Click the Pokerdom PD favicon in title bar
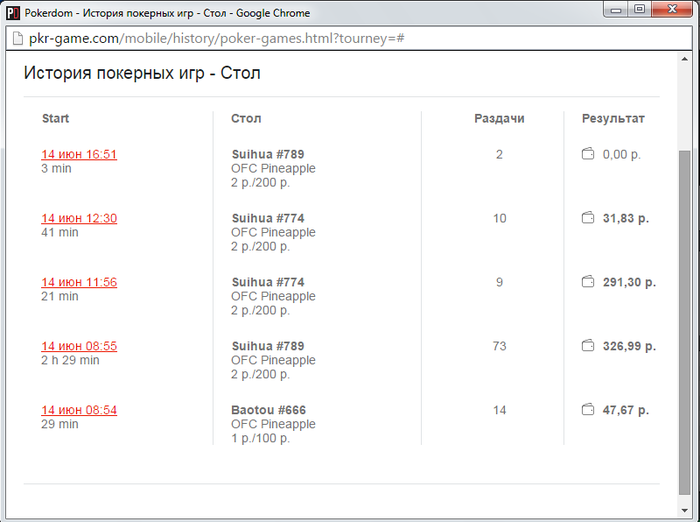 coord(13,13)
